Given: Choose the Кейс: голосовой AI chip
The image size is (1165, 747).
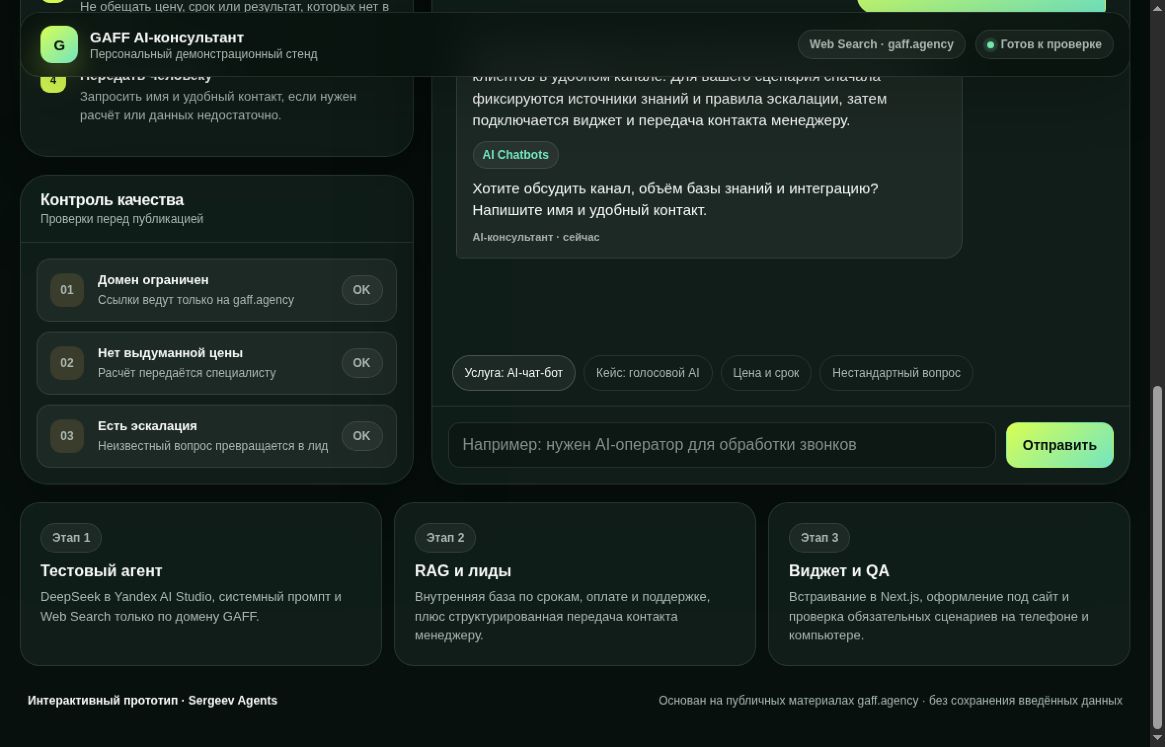Looking at the screenshot, I should [648, 373].
